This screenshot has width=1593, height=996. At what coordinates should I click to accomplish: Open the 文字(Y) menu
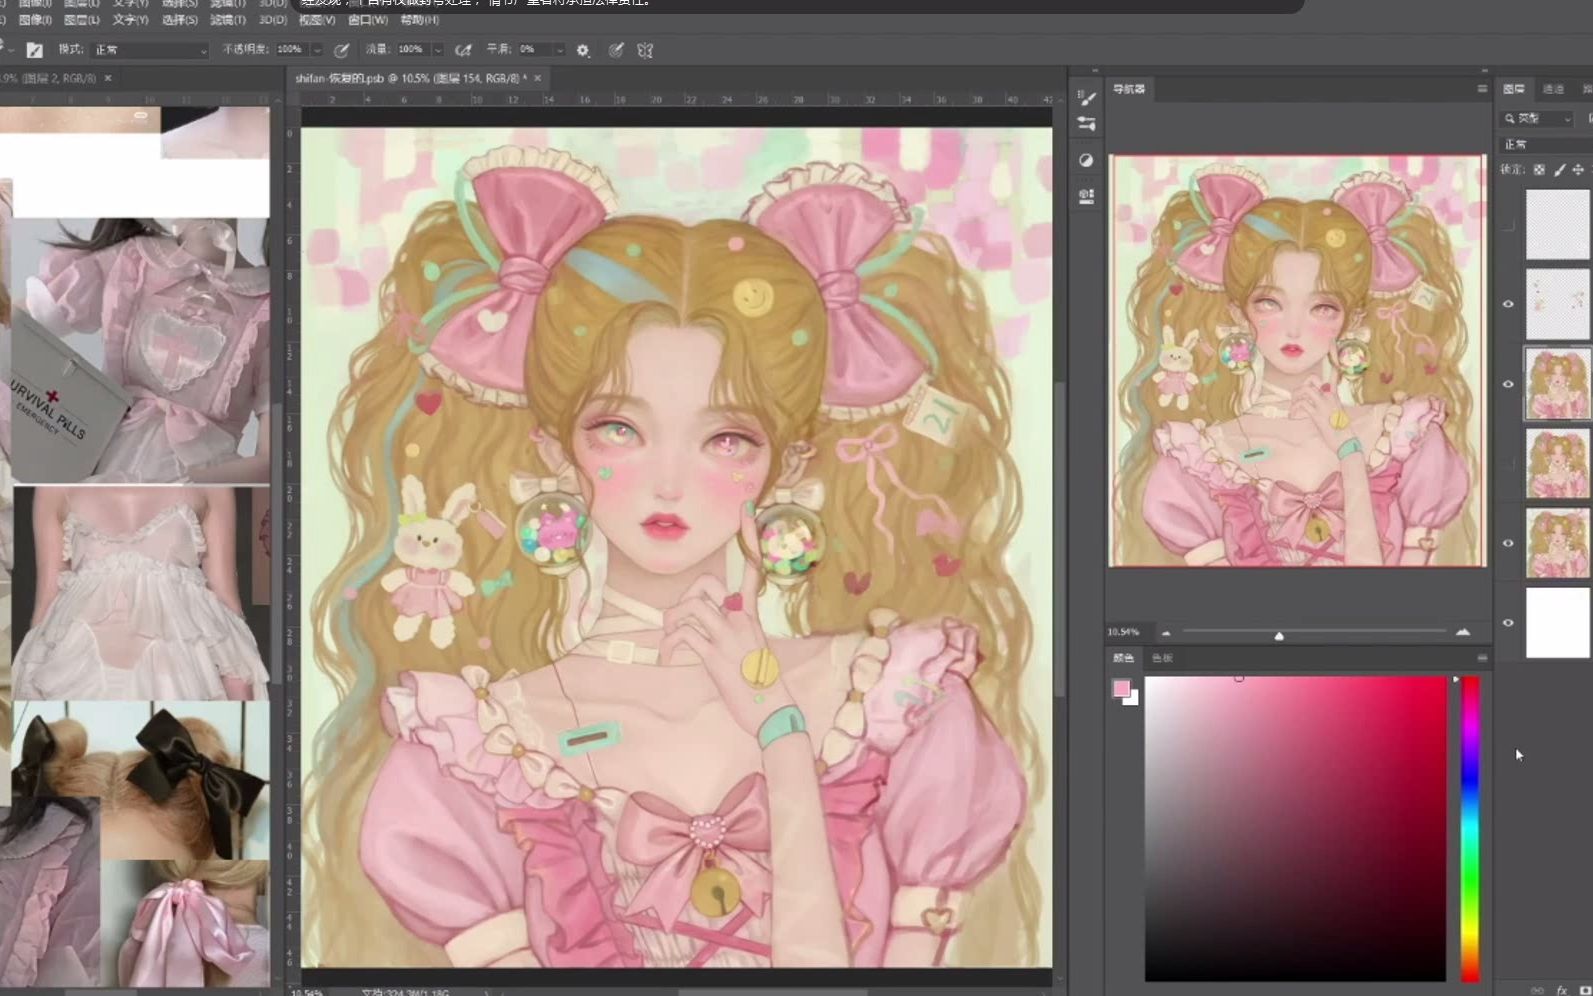(130, 20)
